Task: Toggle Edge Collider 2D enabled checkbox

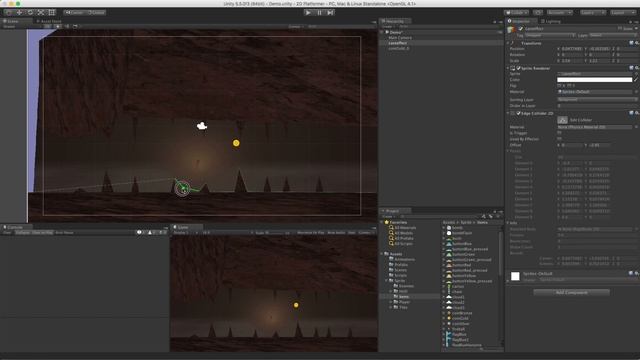Action: coord(519,113)
